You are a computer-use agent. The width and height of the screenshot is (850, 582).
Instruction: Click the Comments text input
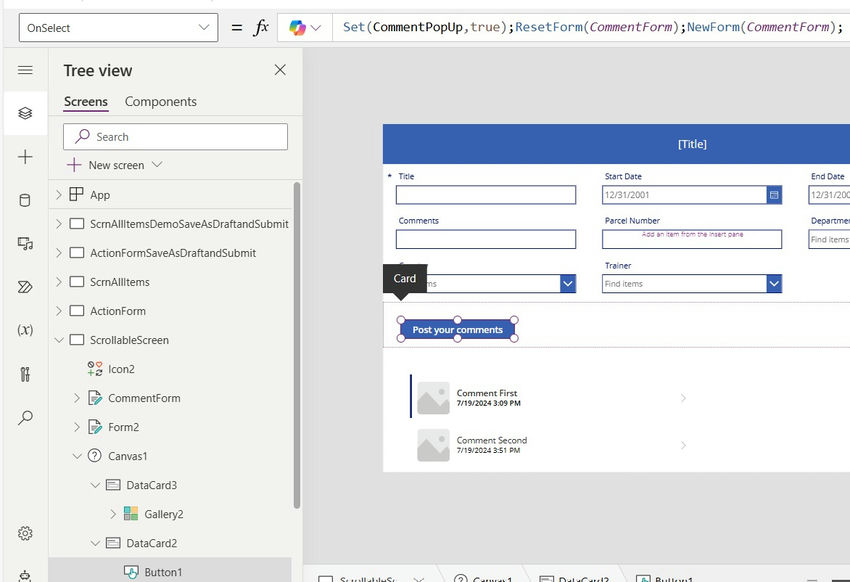tap(486, 239)
